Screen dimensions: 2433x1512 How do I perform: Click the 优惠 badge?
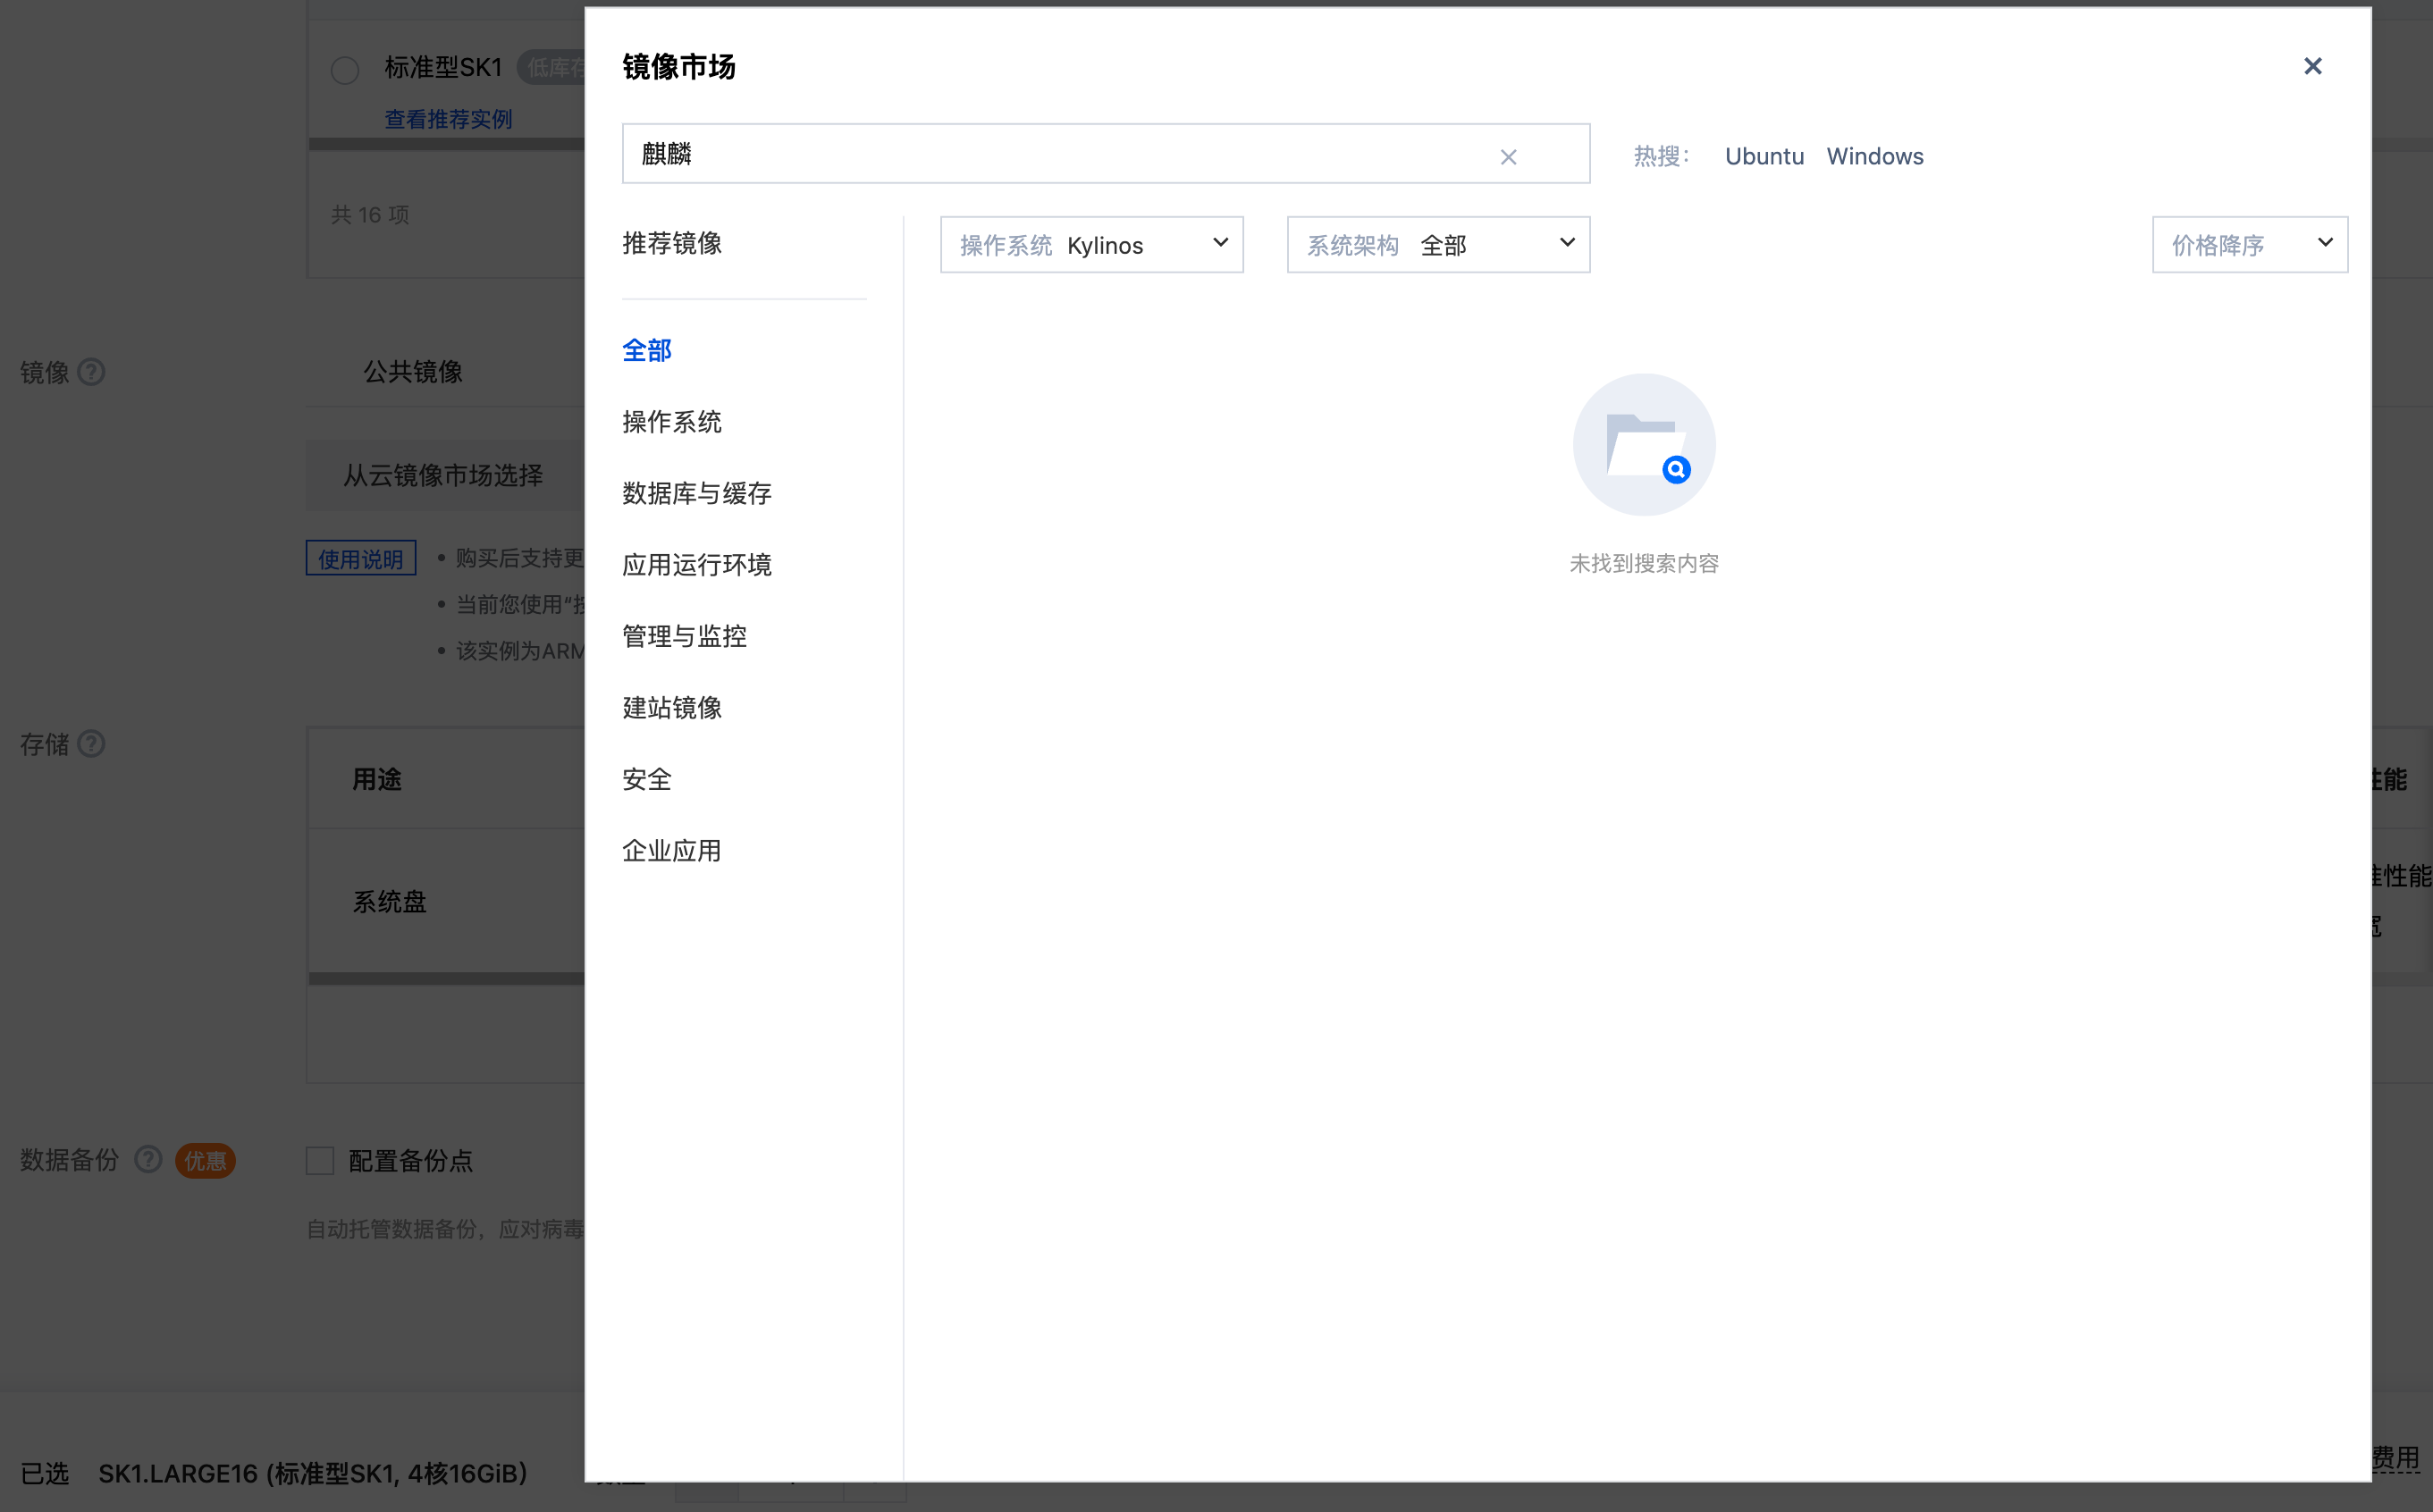pos(205,1160)
